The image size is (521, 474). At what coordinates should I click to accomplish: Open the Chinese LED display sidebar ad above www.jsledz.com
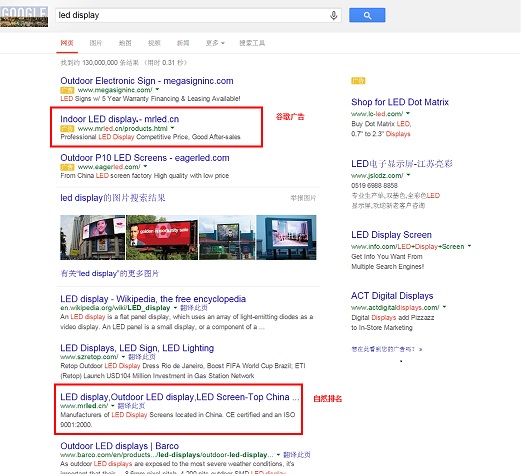tap(402, 164)
